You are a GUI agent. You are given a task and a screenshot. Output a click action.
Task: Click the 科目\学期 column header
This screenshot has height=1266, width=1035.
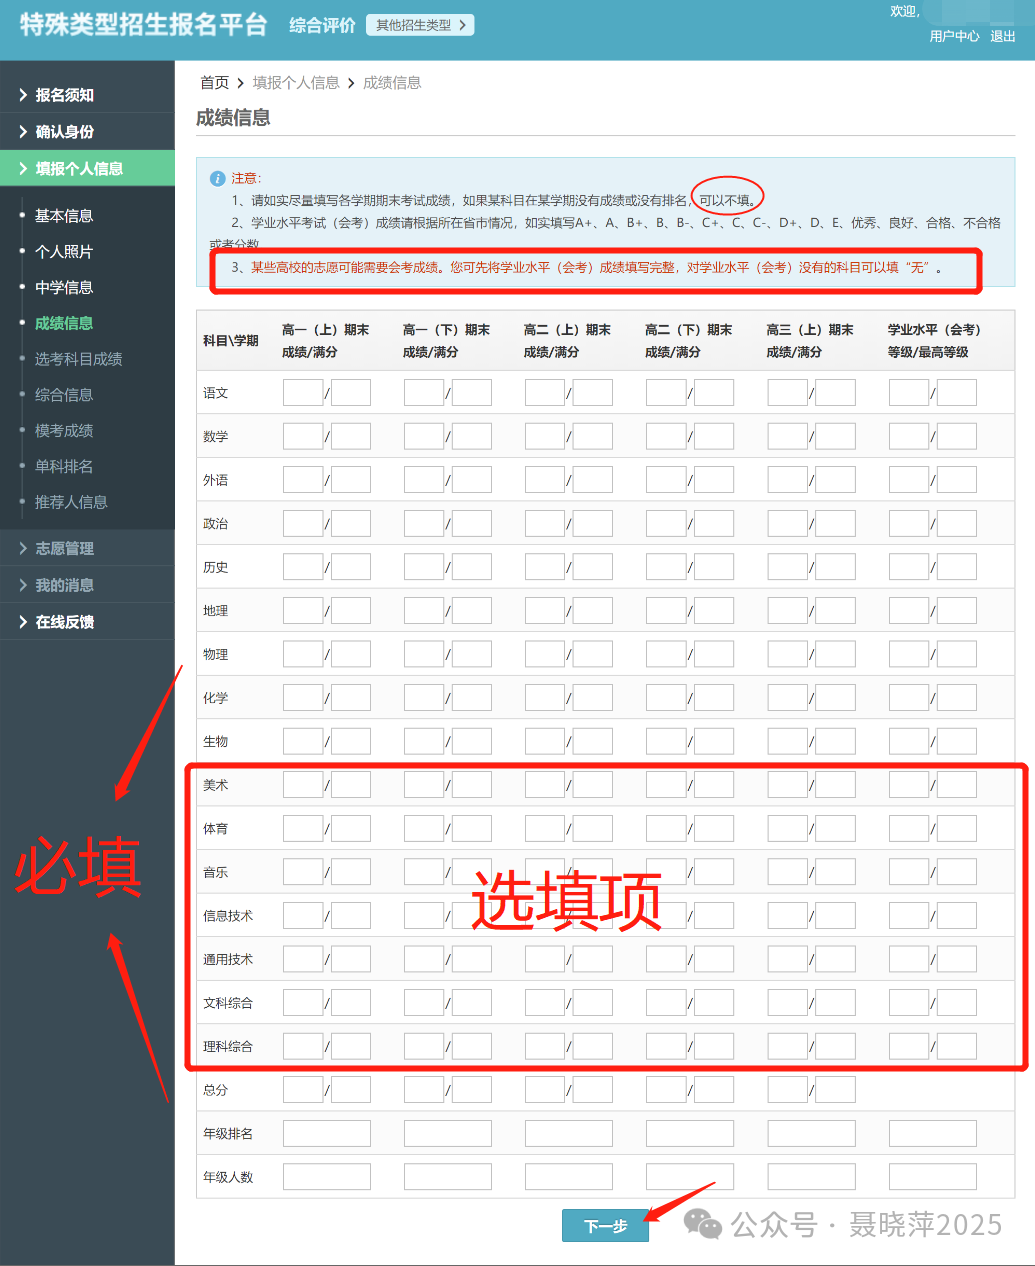click(231, 341)
